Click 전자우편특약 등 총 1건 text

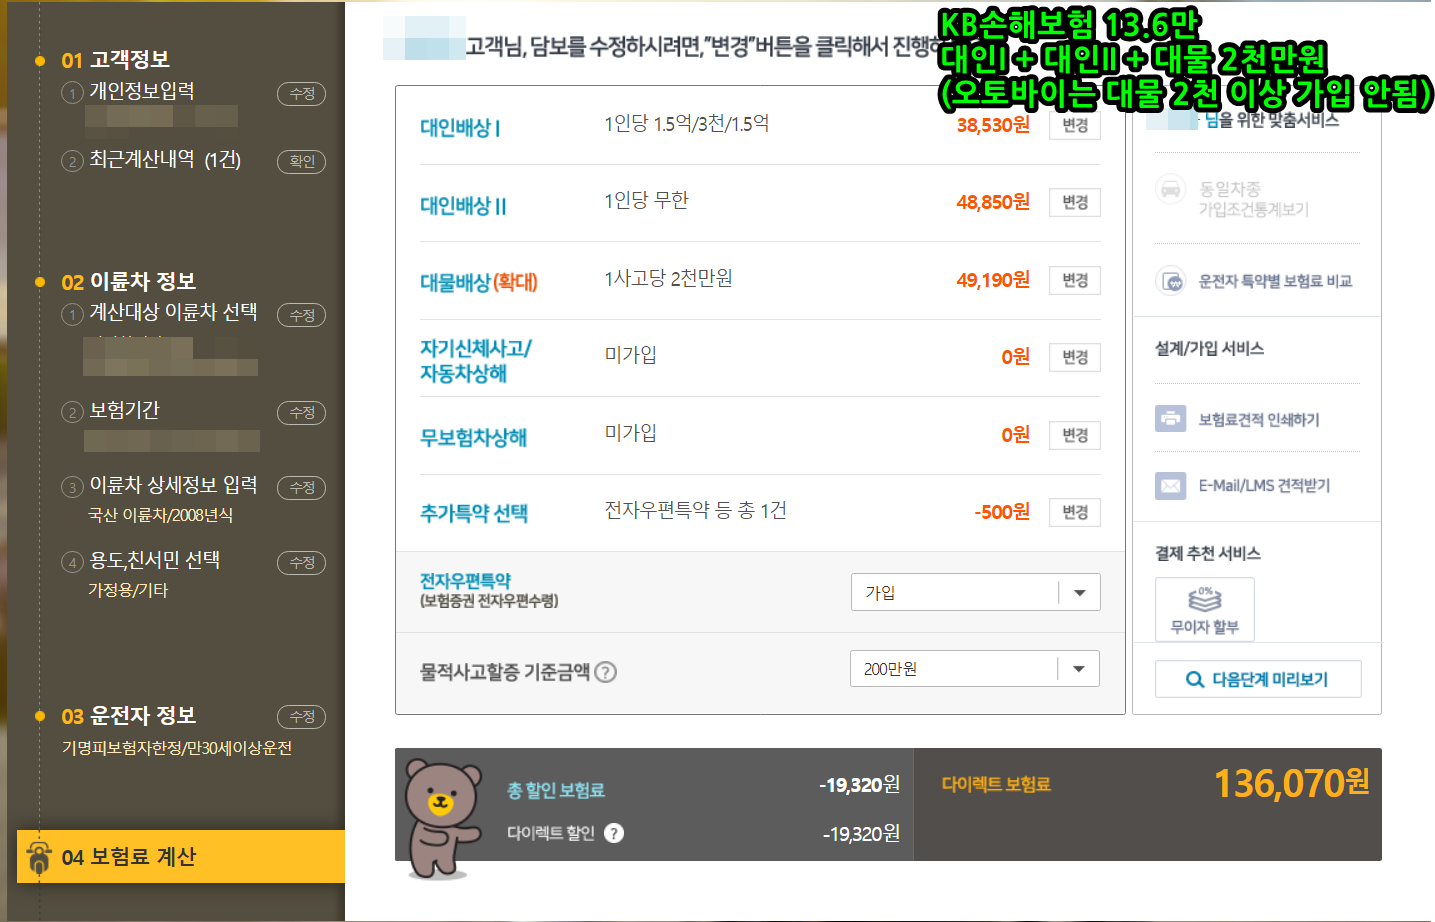coord(695,511)
